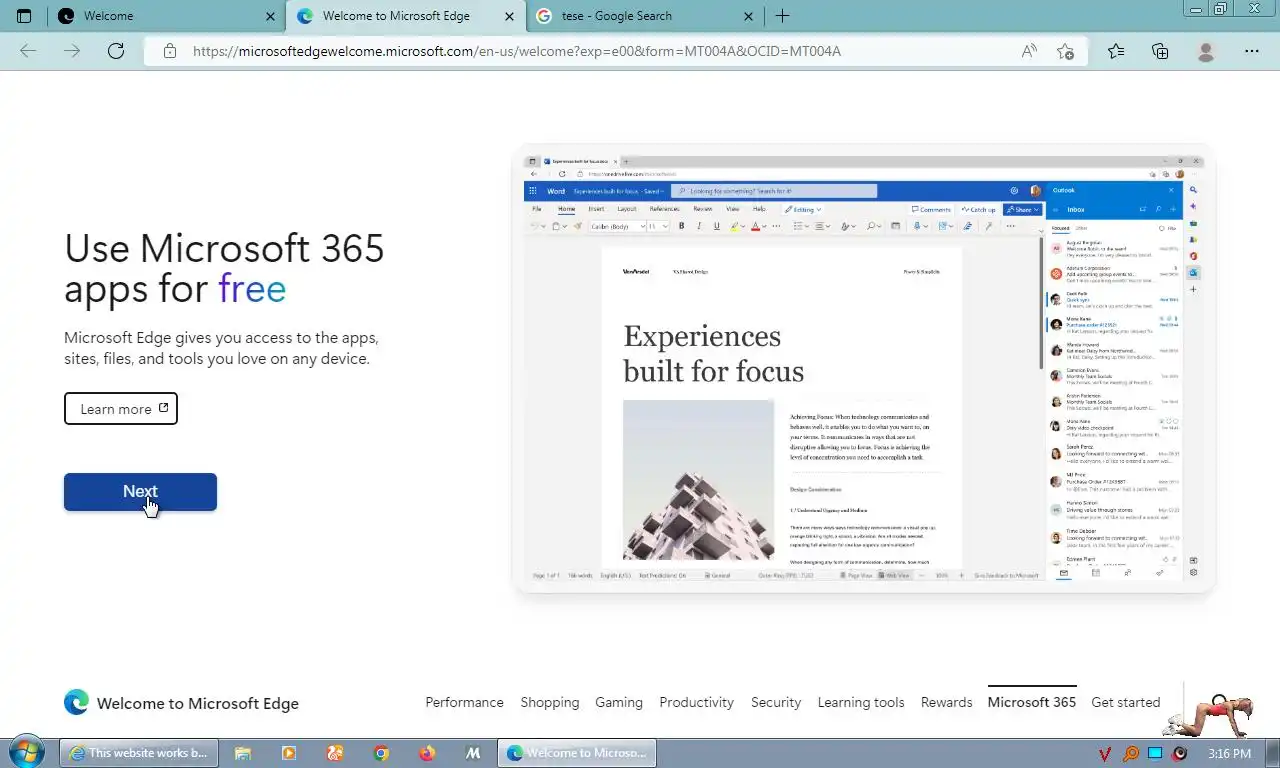Open the Windows Start menu
Viewport: 1280px width, 768px height.
coord(27,753)
